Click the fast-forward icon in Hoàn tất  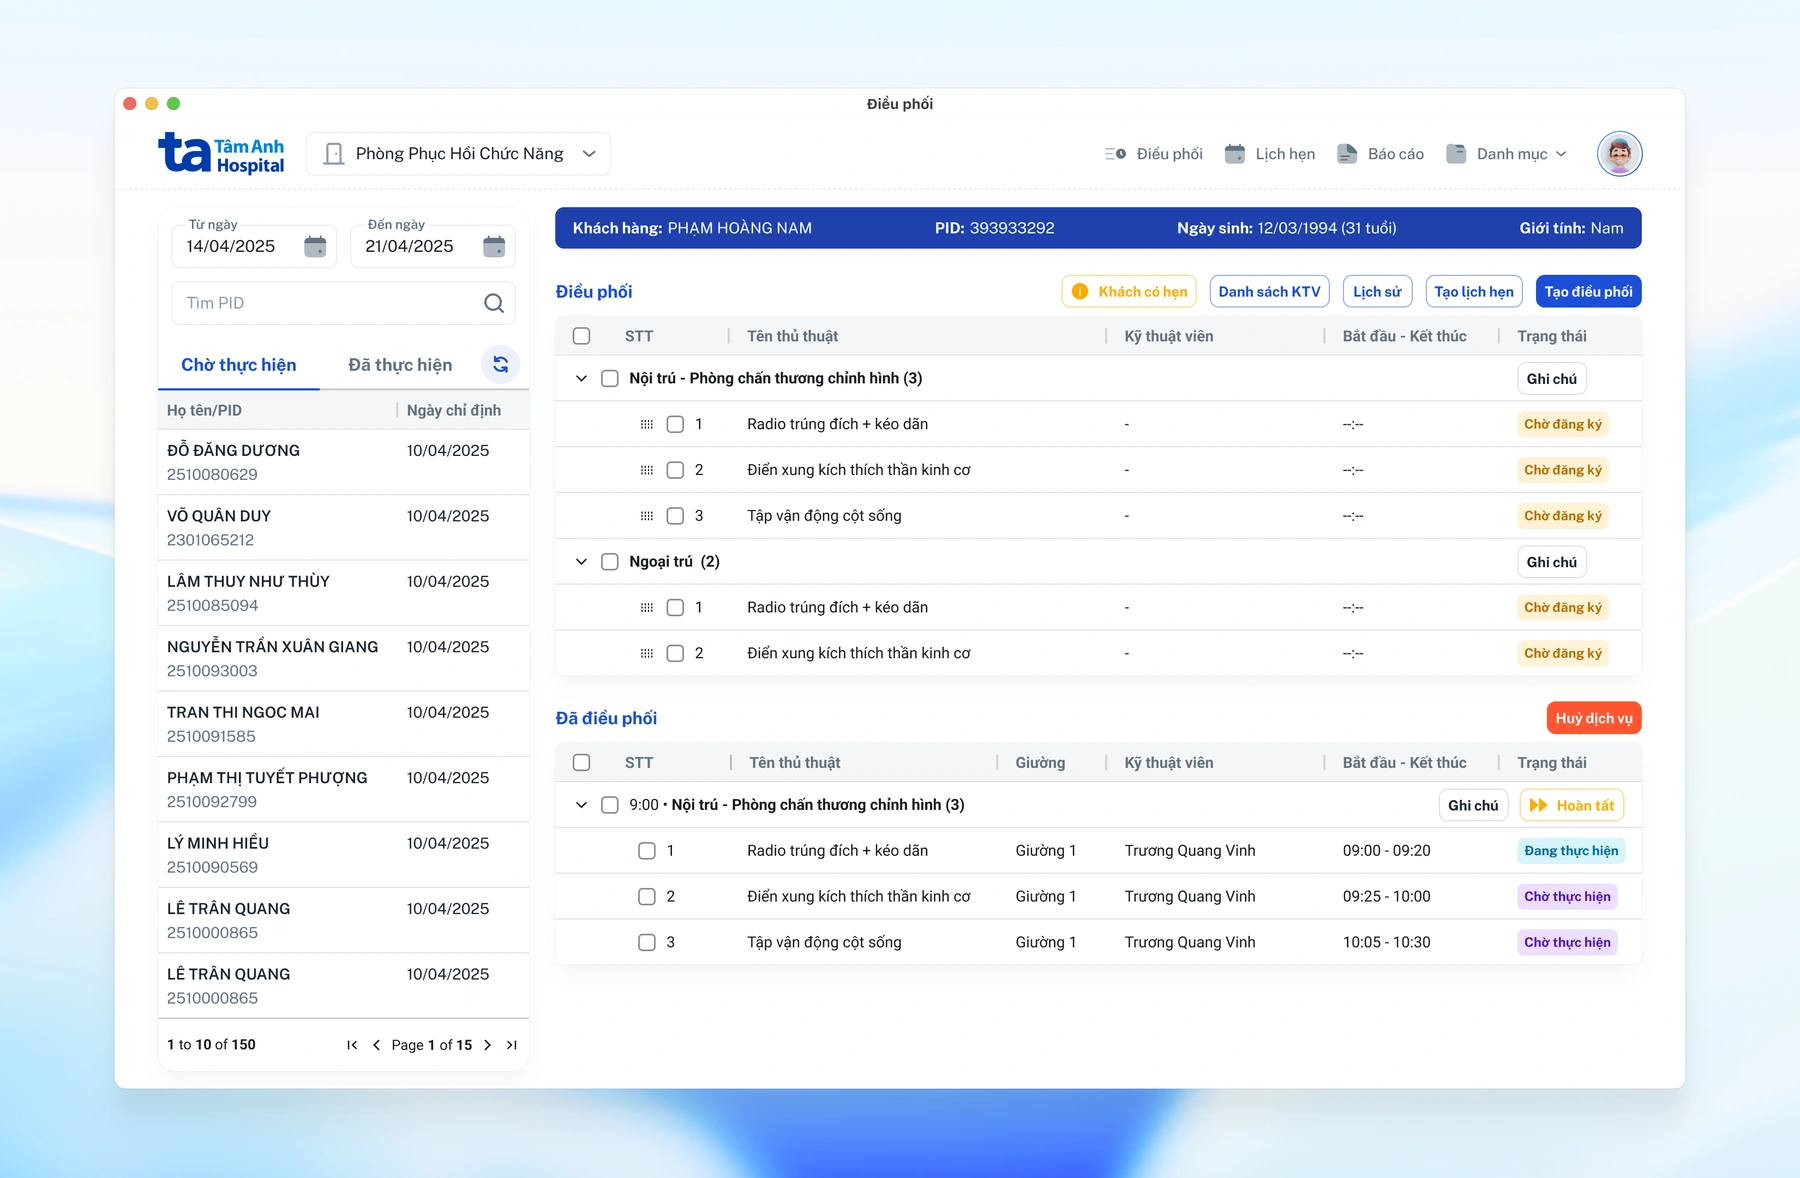coord(1539,805)
